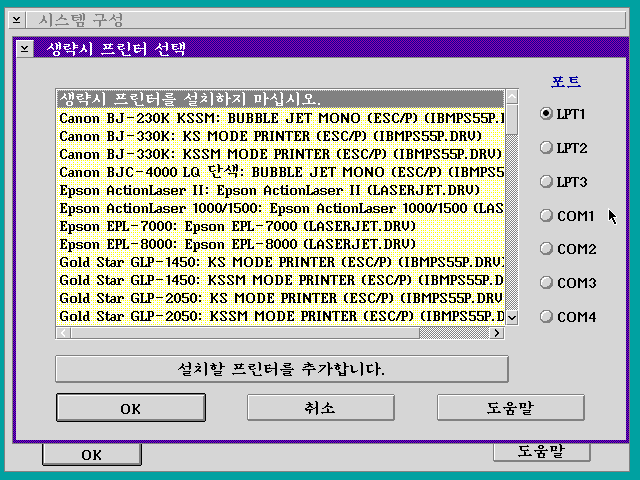
Task: Select 생략시 프린터를 설치하지 마십시오 list entry
Action: pos(280,99)
